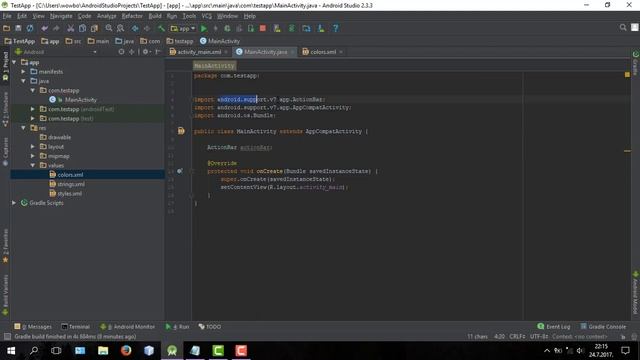Open the VCS menu
This screenshot has width=640, height=360.
pos(207,16)
